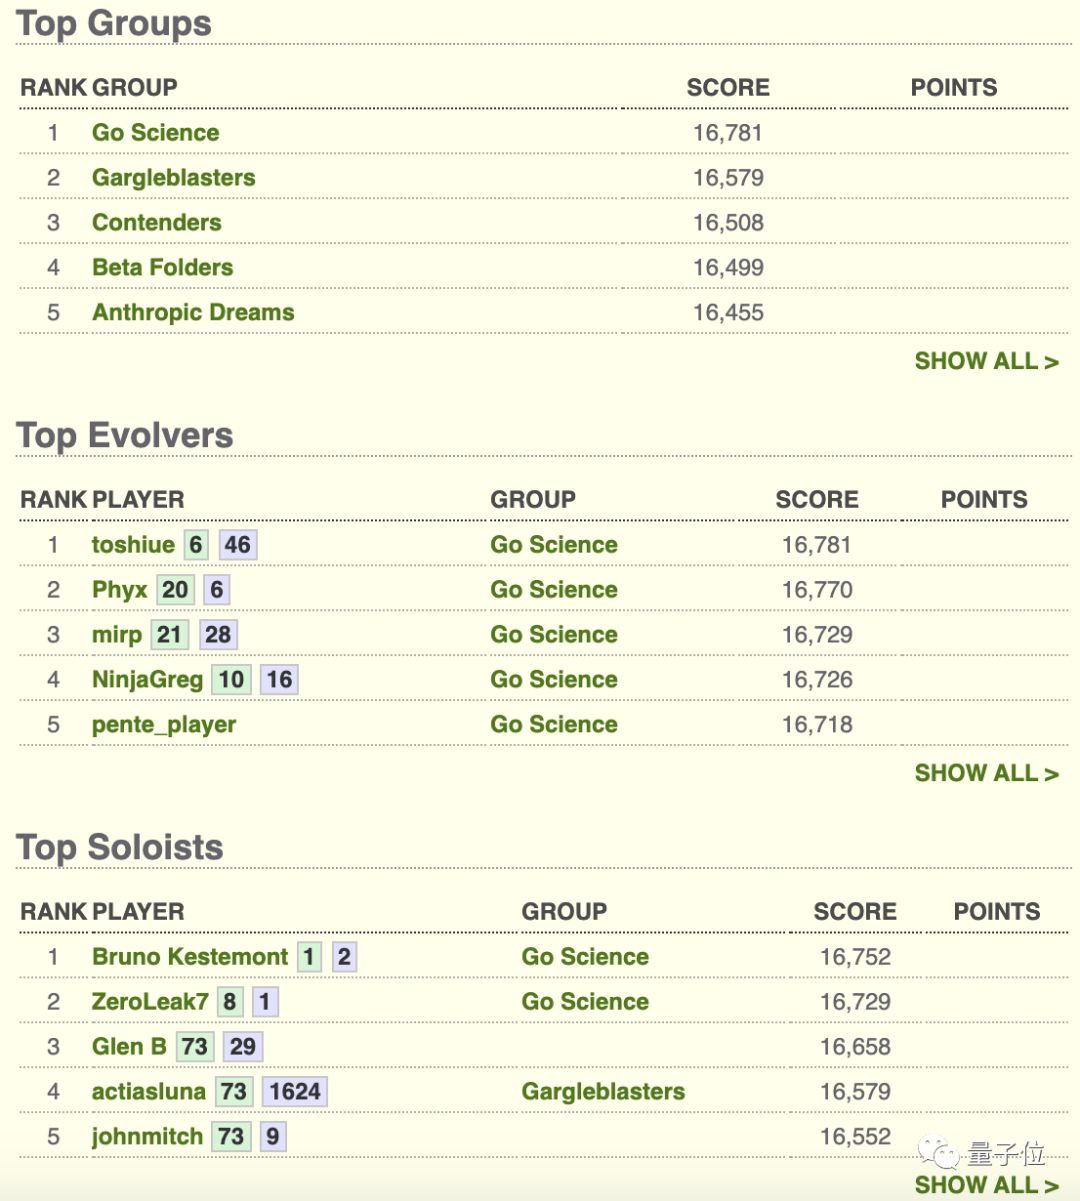Click NinjaGreg's green badge showing 10
This screenshot has height=1201, width=1080.
(232, 680)
